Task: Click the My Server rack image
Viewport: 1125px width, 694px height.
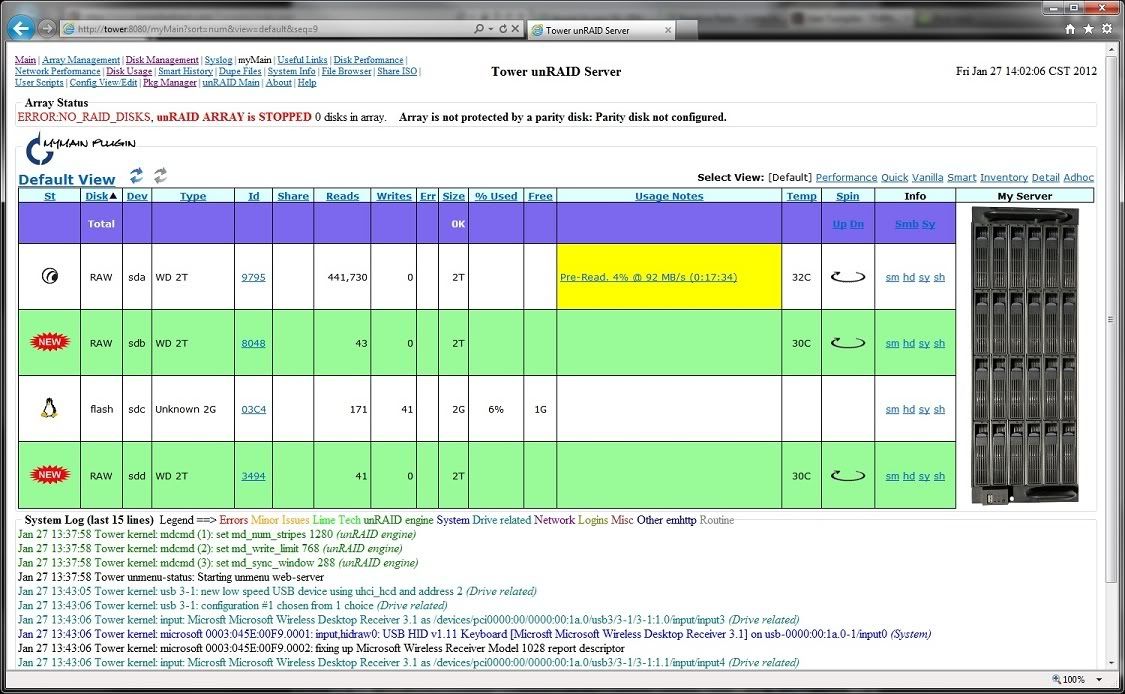Action: tap(1024, 355)
